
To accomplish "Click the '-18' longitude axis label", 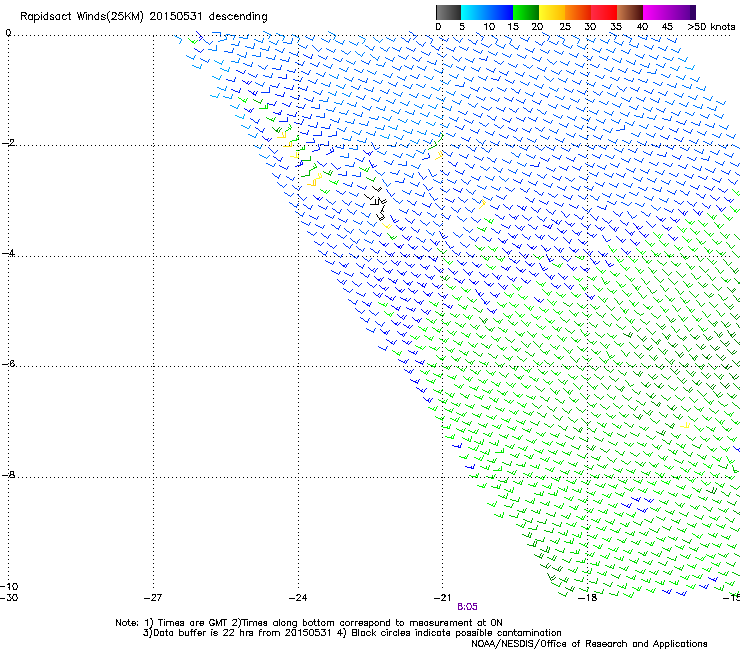I will coord(588,598).
